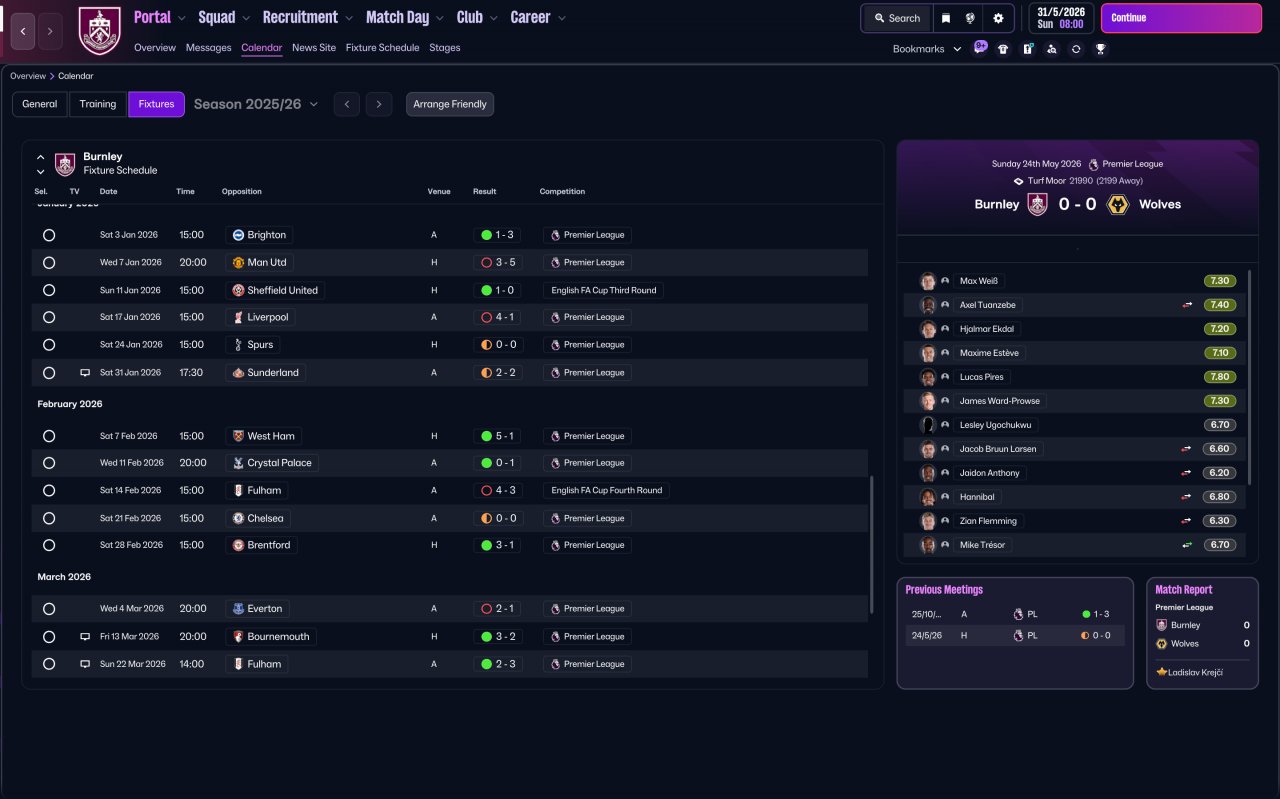The width and height of the screenshot is (1280, 799).
Task: Expand the Club menu dropdown
Action: (493, 18)
